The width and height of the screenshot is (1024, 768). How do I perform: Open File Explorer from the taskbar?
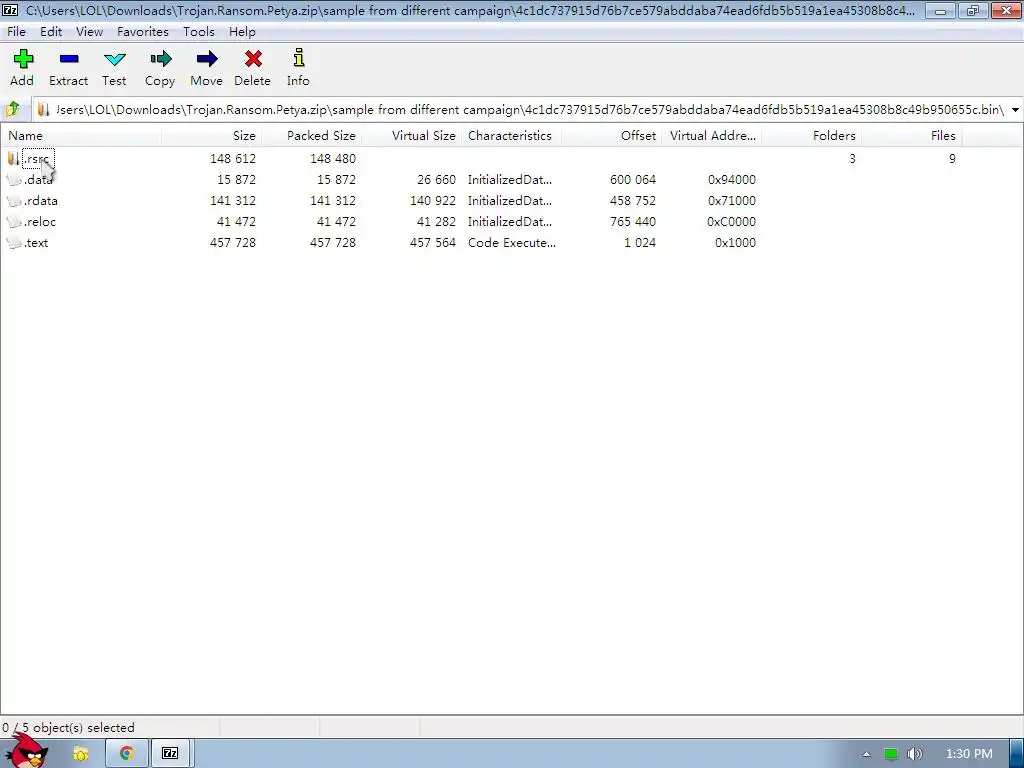click(x=81, y=754)
